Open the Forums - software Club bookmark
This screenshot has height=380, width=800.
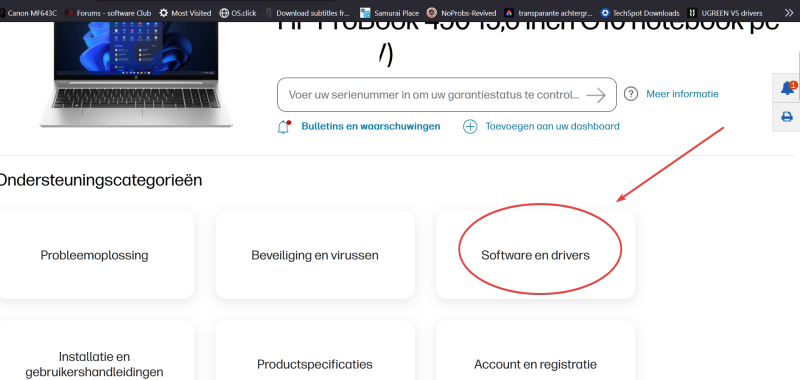click(x=108, y=13)
